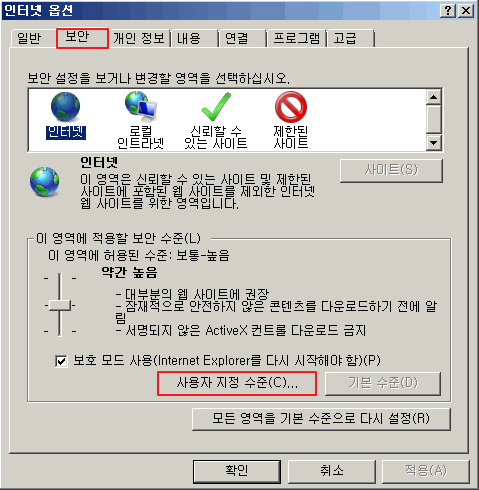Click the security level slider handle
The image size is (479, 490).
(x=60, y=305)
